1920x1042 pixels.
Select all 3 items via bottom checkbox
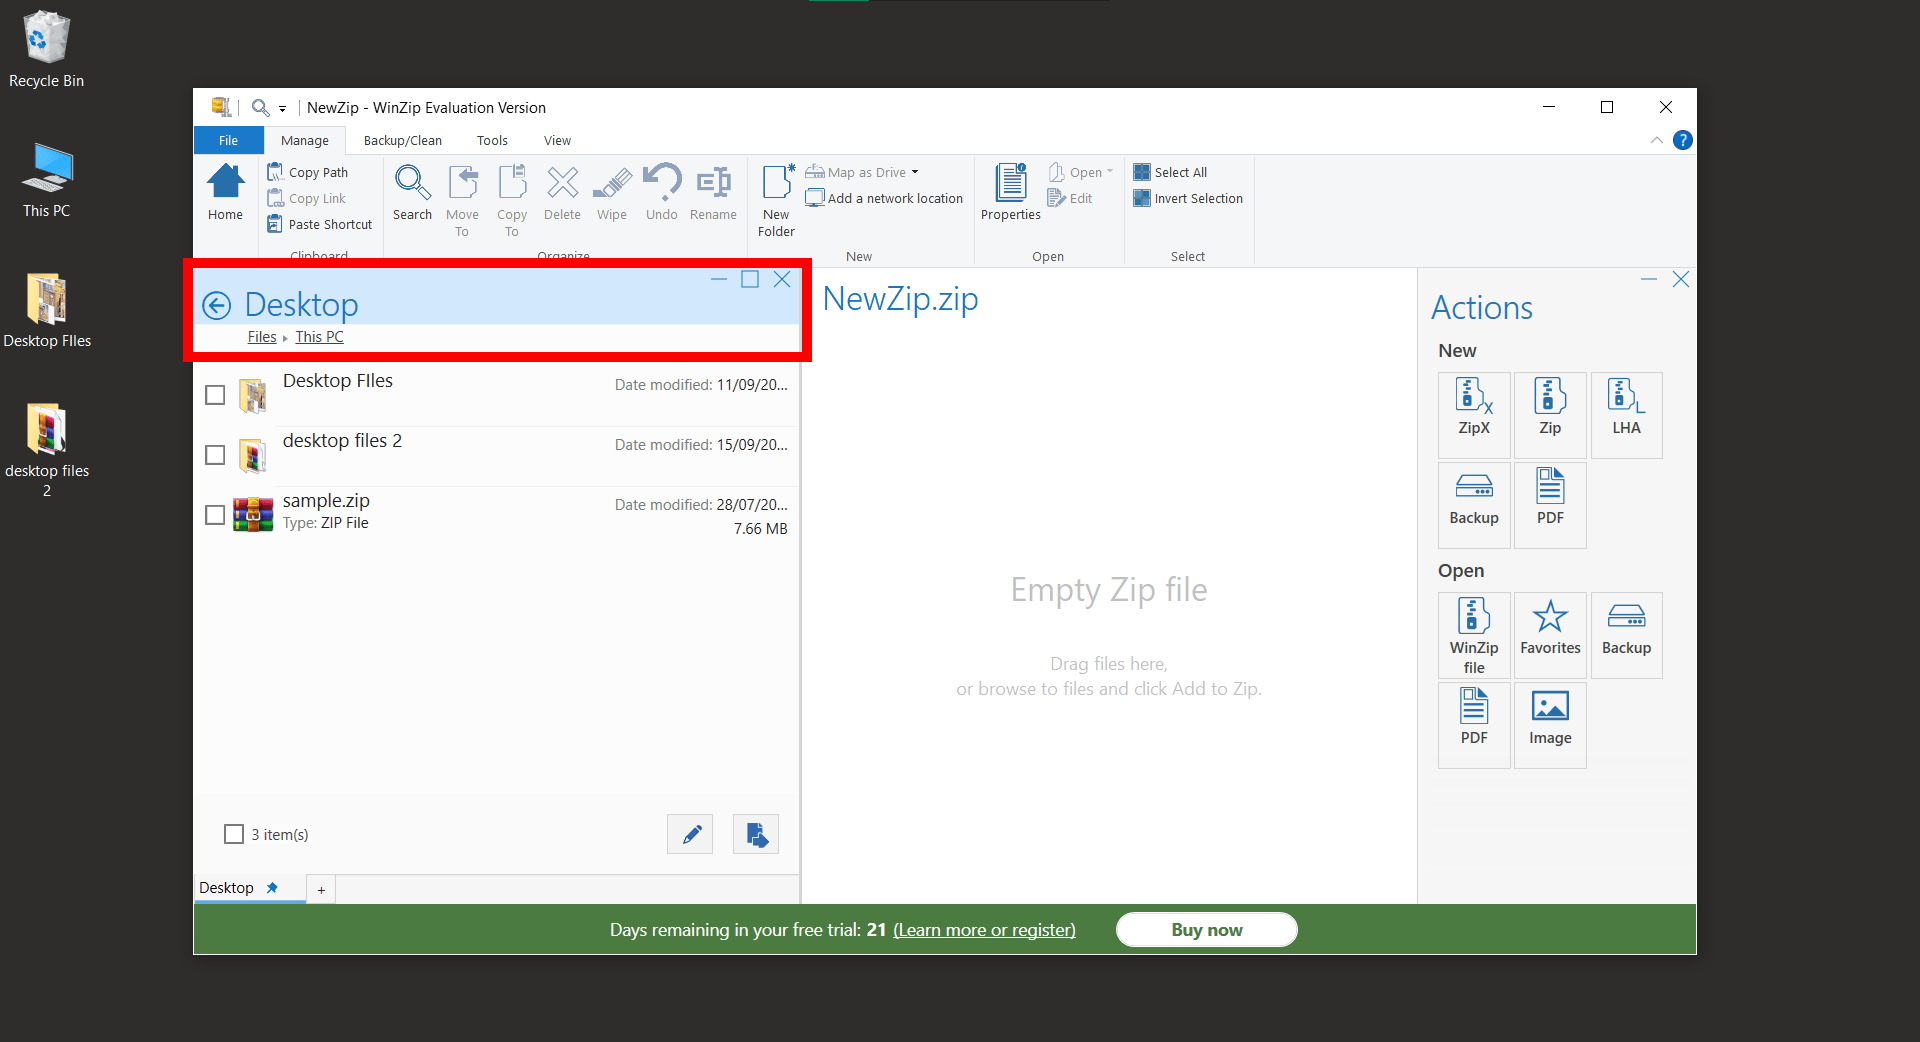pyautogui.click(x=233, y=834)
